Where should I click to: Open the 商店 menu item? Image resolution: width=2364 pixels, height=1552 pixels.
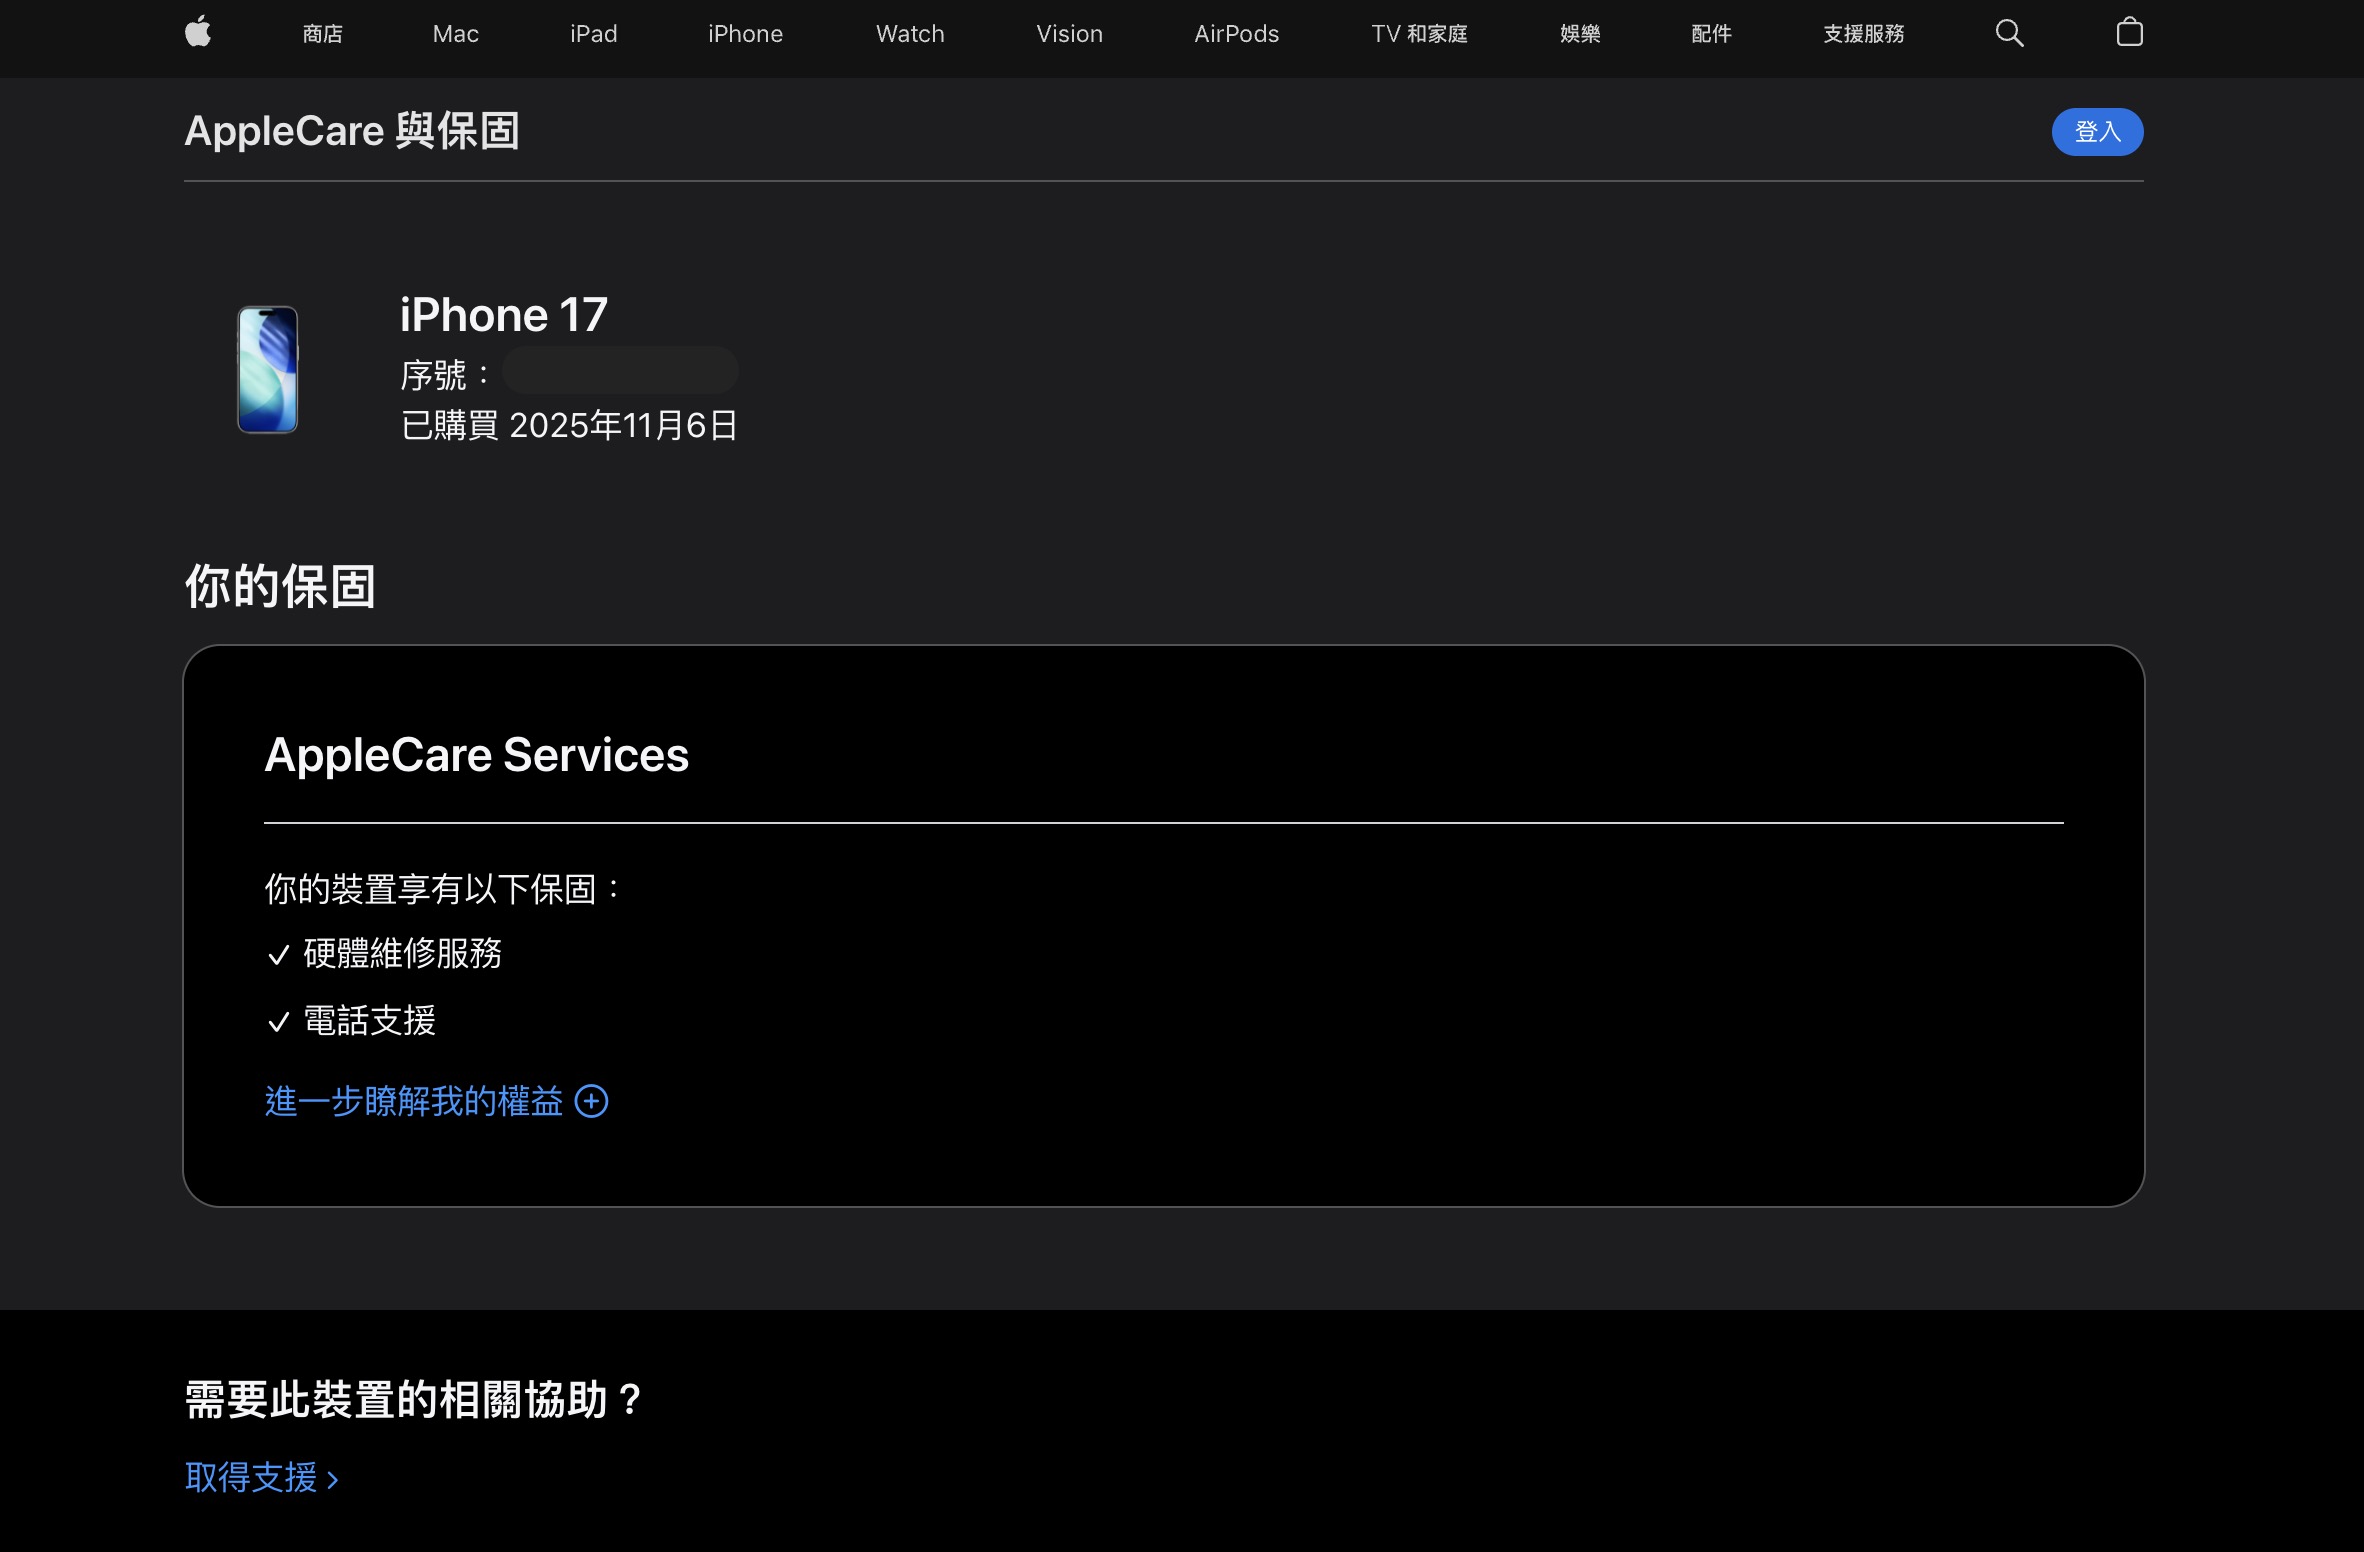[322, 34]
